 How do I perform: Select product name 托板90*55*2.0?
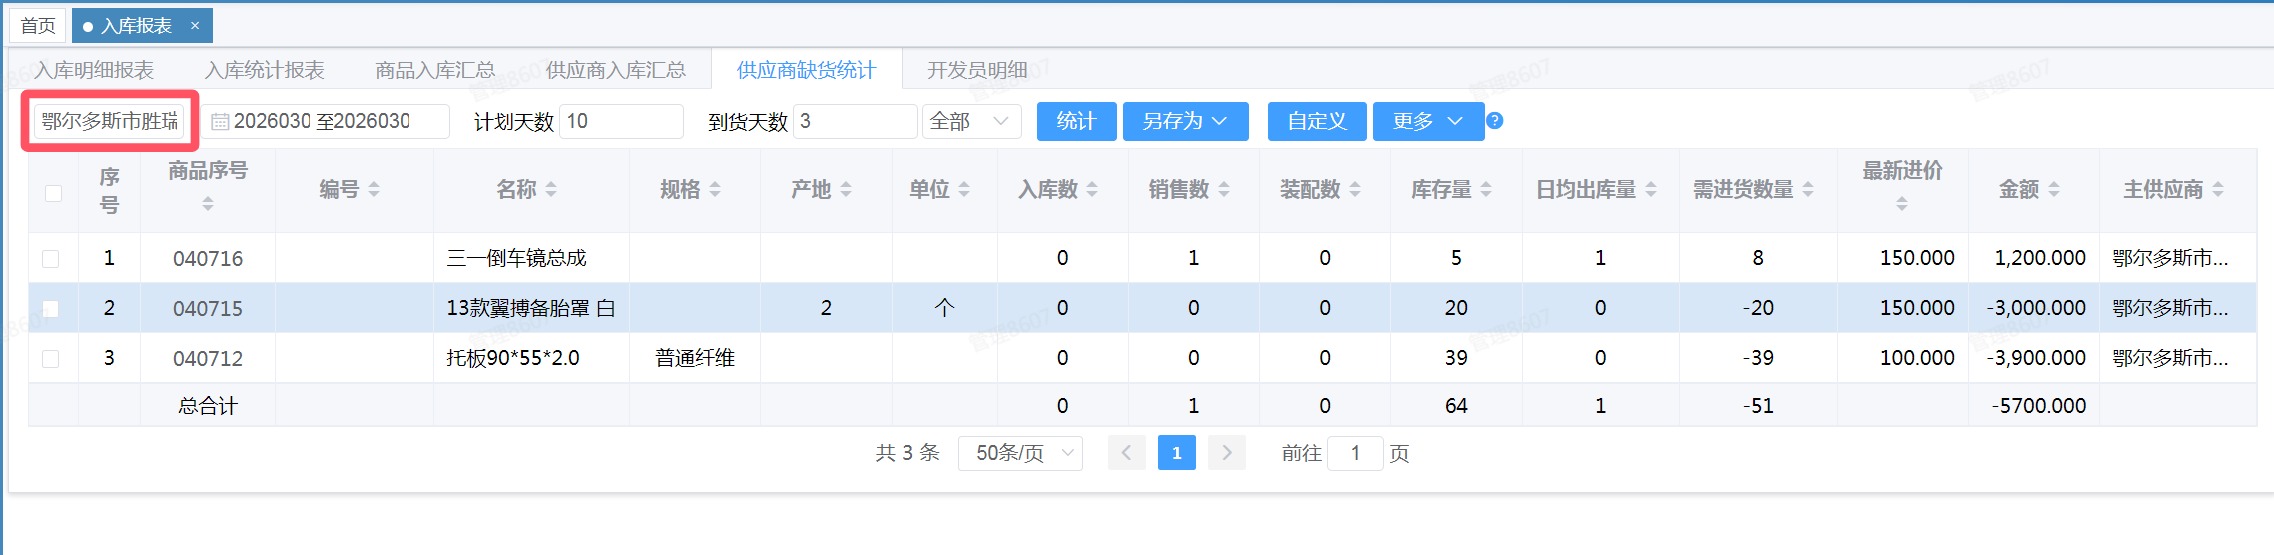point(513,358)
